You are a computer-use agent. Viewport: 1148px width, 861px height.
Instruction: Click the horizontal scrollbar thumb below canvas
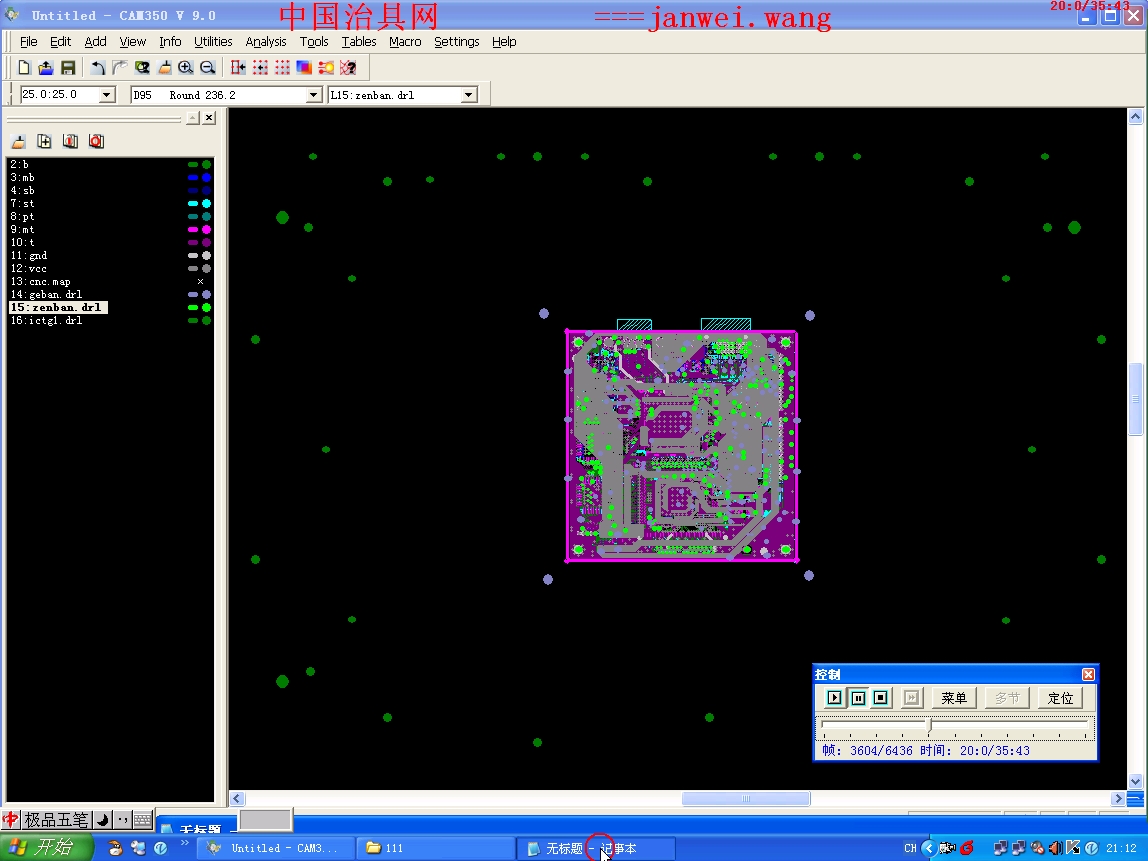click(746, 798)
